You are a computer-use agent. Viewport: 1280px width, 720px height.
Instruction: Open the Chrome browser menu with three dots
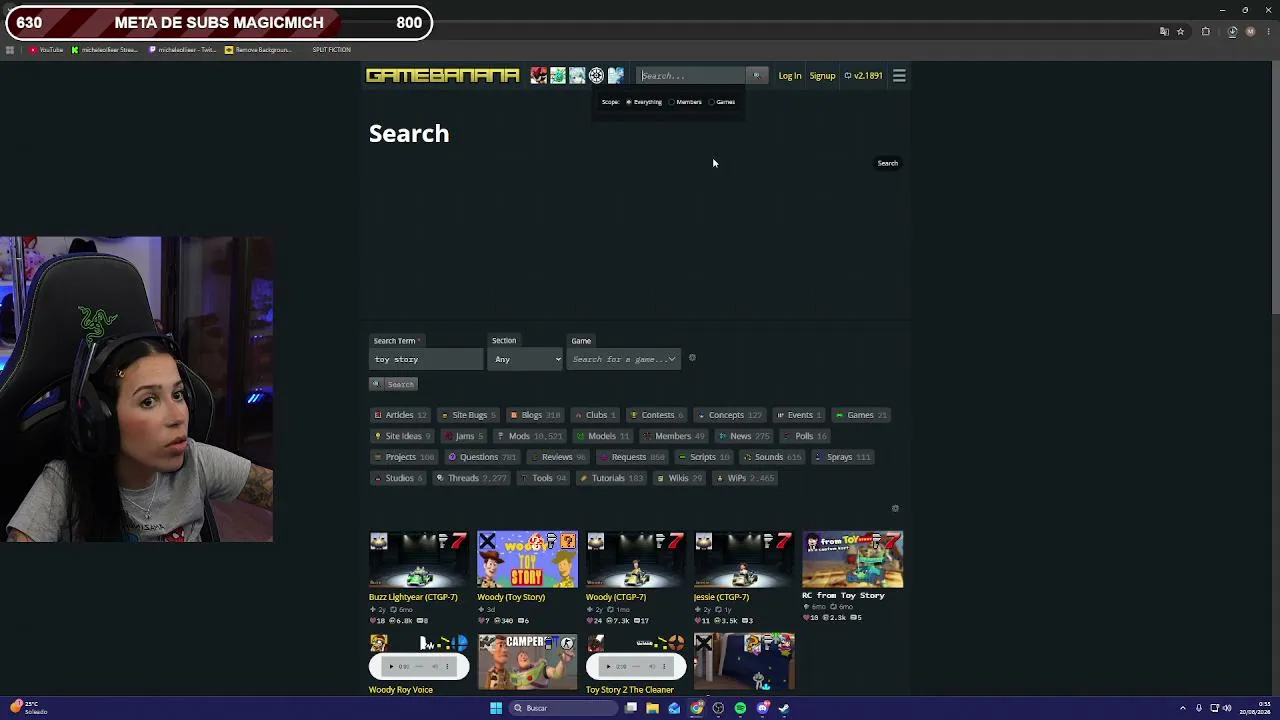click(1267, 32)
